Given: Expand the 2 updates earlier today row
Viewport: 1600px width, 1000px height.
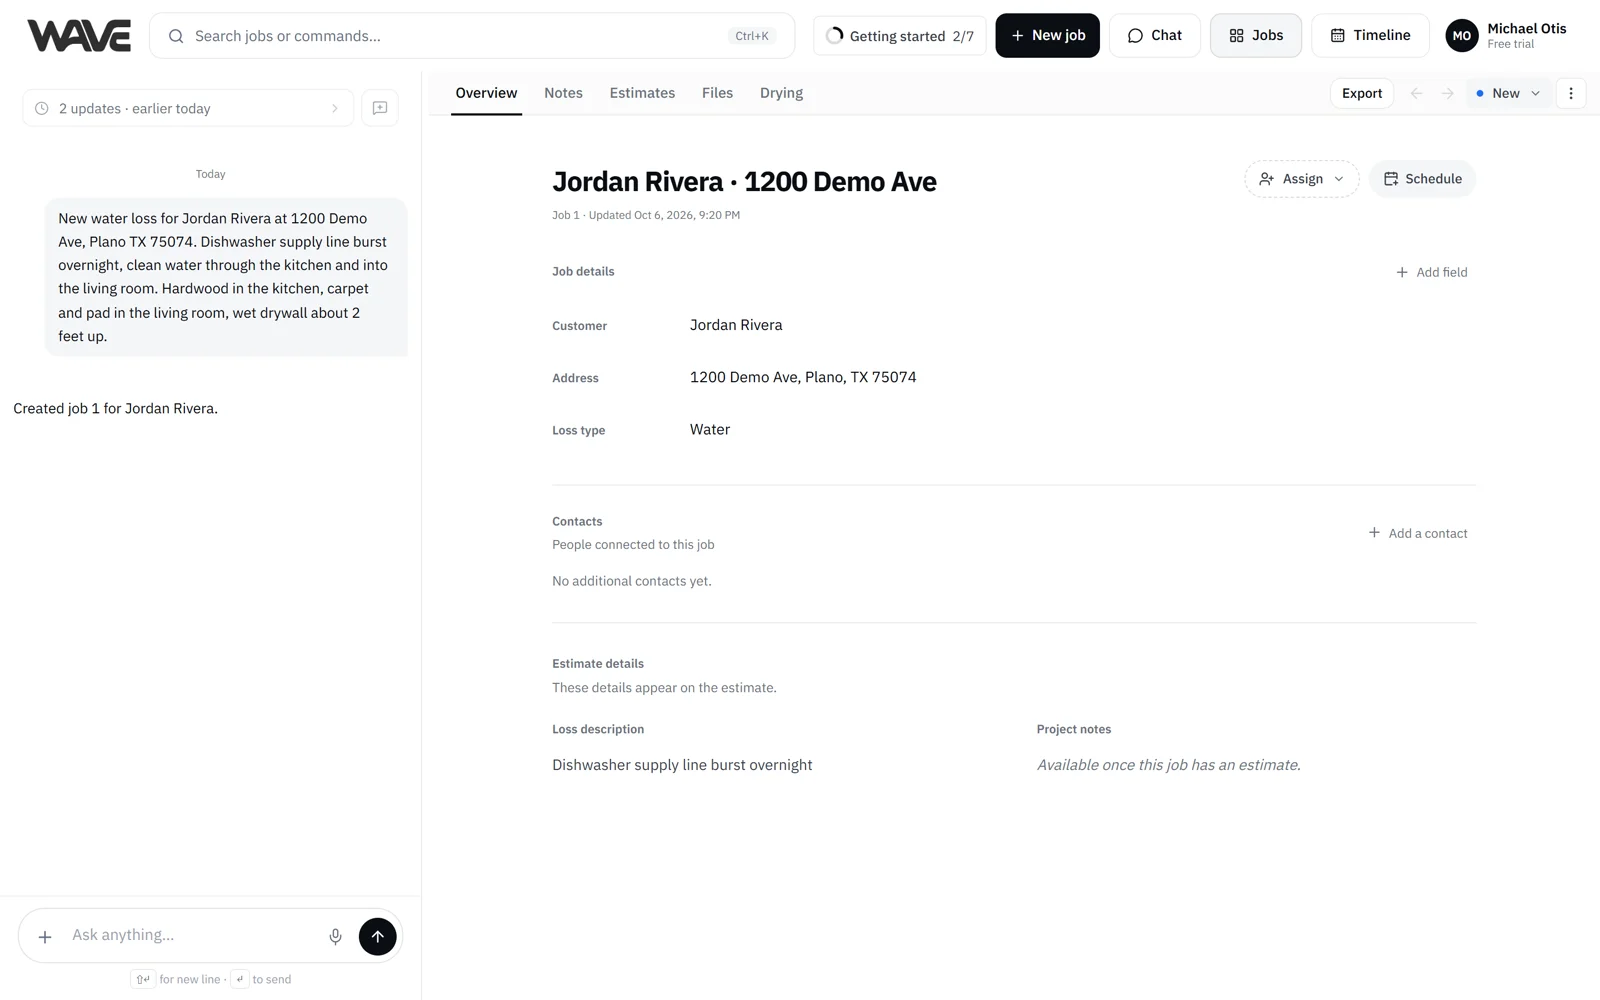Looking at the screenshot, I should (x=188, y=108).
